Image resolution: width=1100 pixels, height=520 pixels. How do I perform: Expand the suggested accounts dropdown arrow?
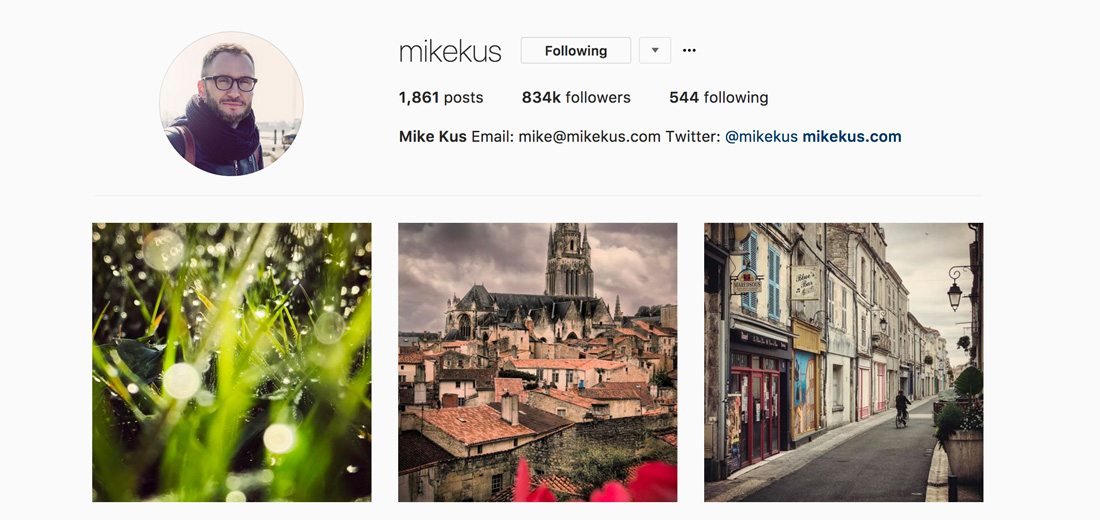(x=655, y=51)
